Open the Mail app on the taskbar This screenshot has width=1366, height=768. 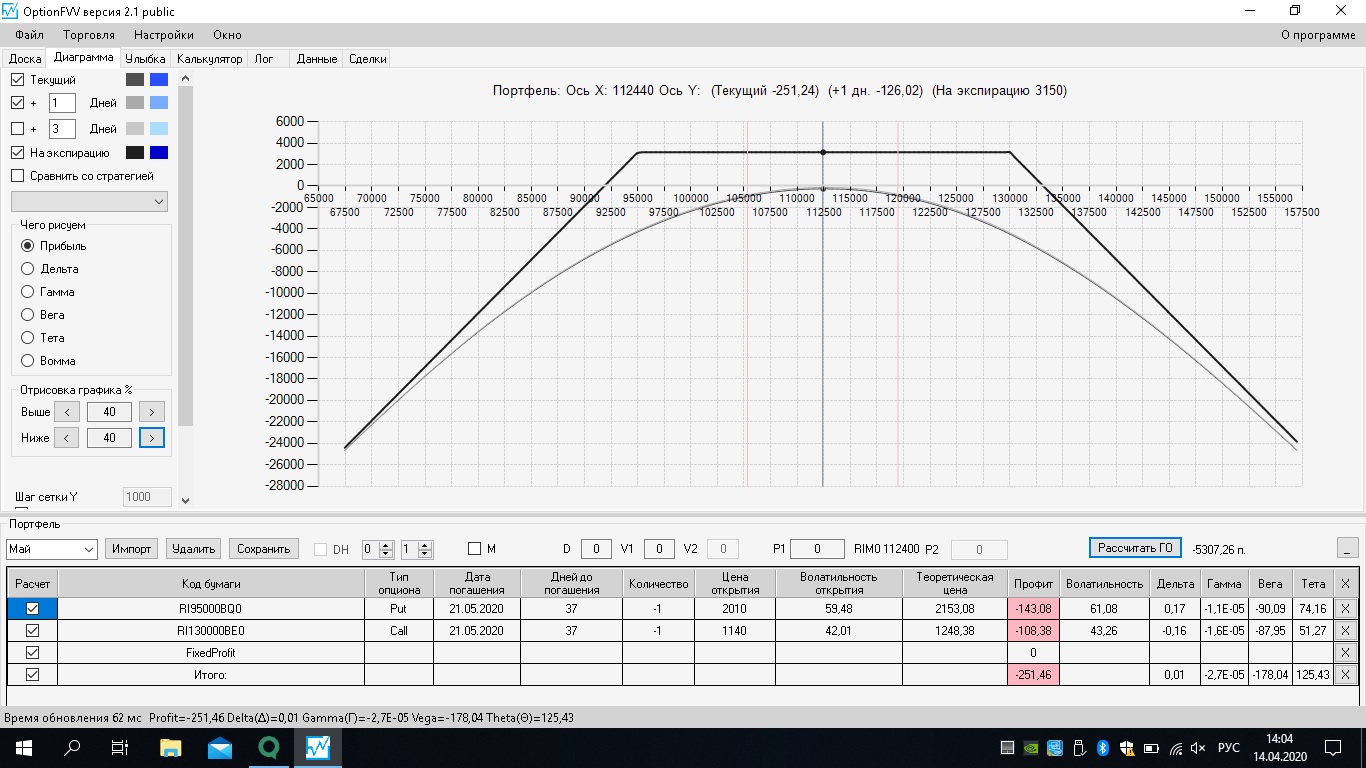[x=220, y=747]
